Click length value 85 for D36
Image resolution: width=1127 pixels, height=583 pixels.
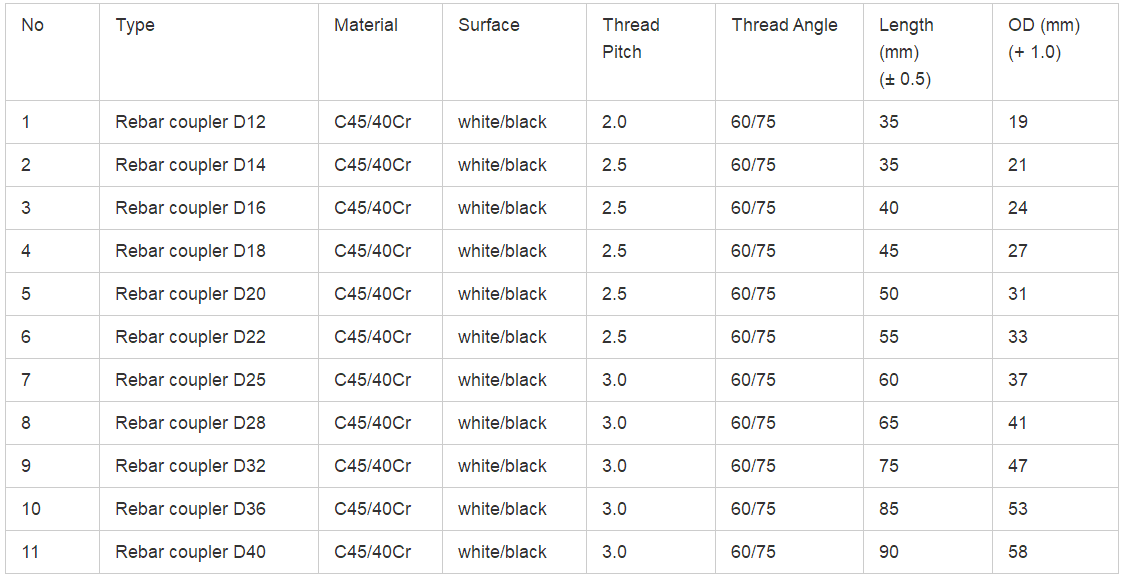click(889, 509)
